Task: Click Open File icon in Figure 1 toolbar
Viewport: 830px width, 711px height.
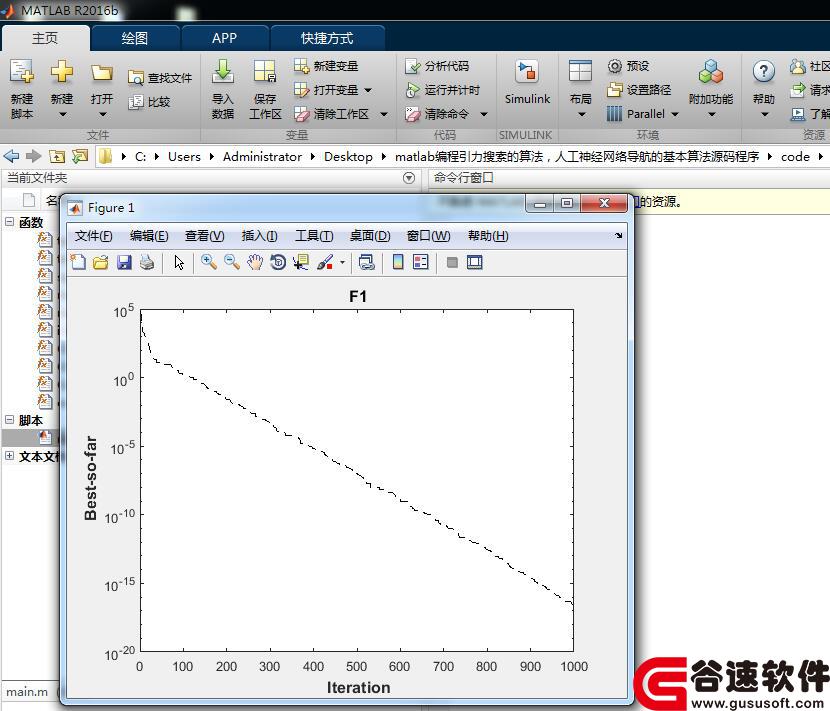Action: click(101, 262)
